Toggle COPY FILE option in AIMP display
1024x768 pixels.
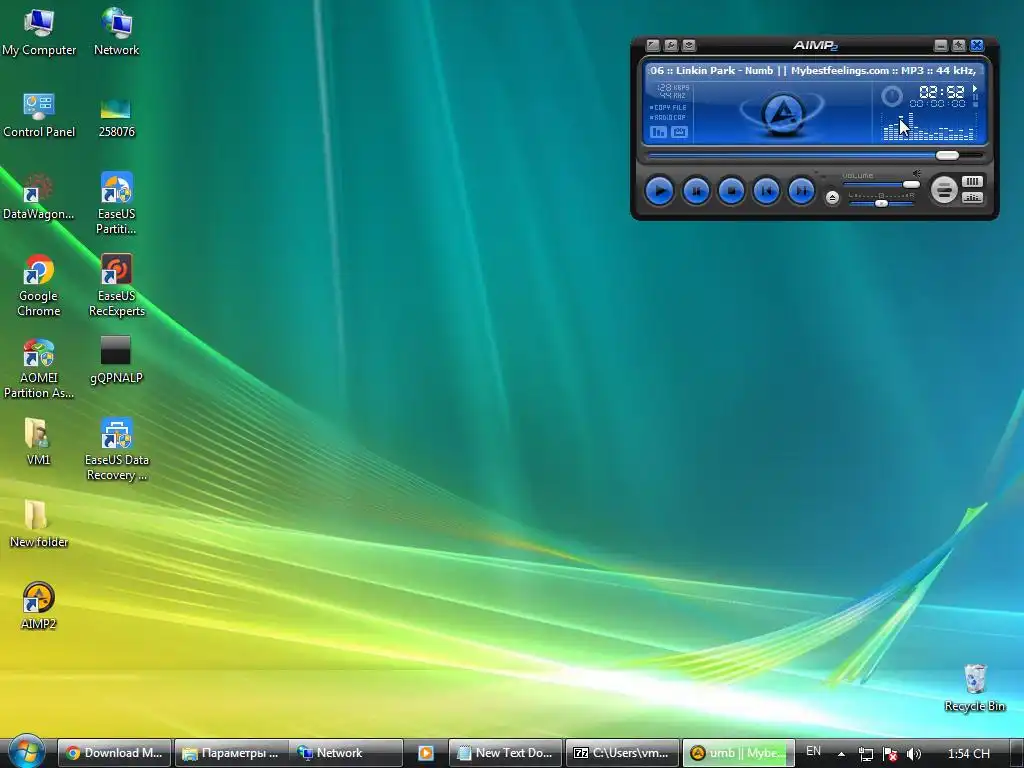tap(668, 107)
